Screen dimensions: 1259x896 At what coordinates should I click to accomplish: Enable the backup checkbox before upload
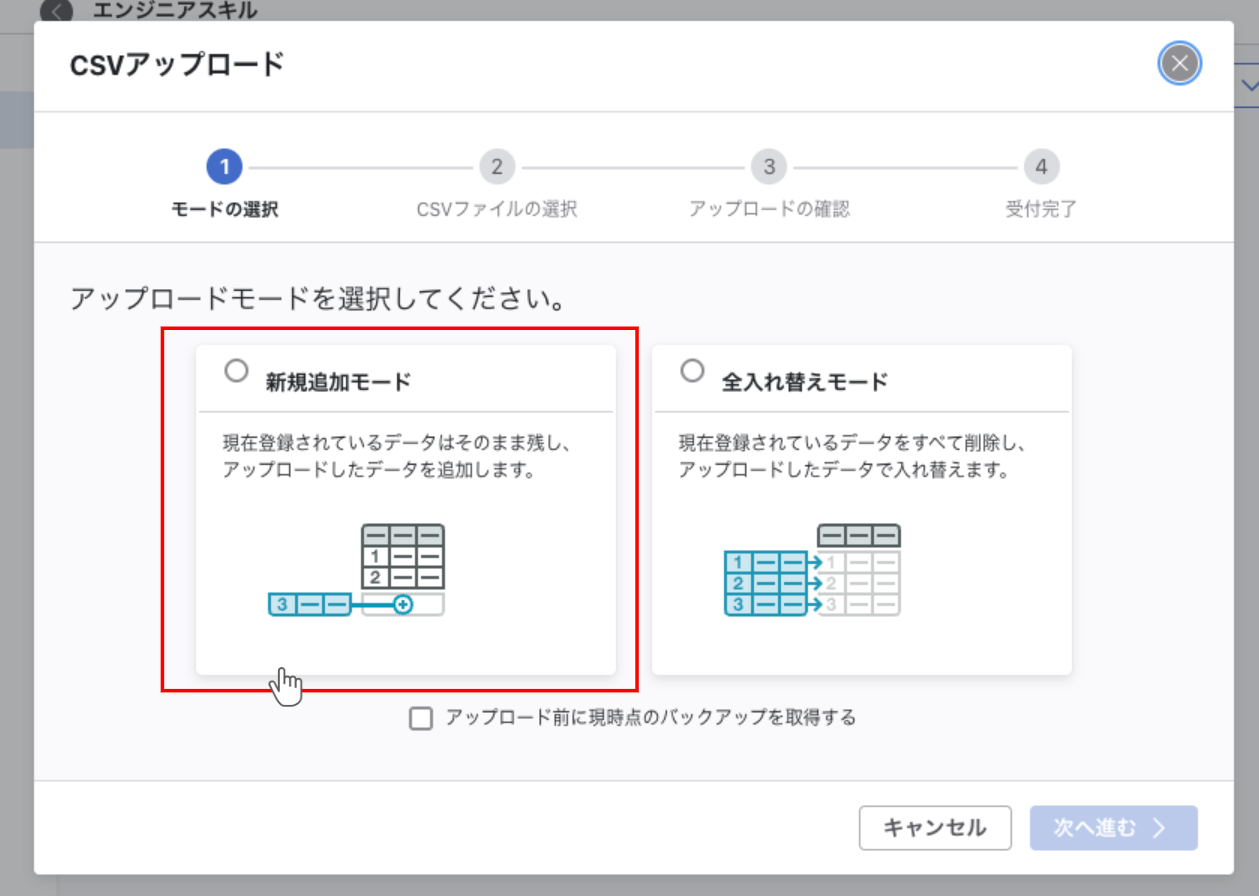(x=421, y=717)
